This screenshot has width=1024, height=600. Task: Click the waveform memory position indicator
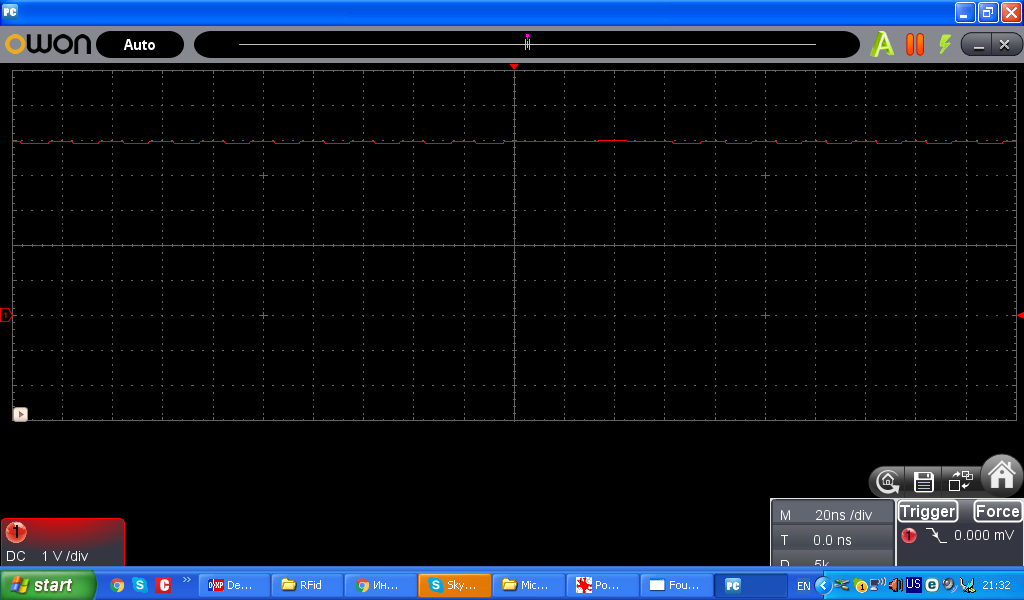pos(527,42)
